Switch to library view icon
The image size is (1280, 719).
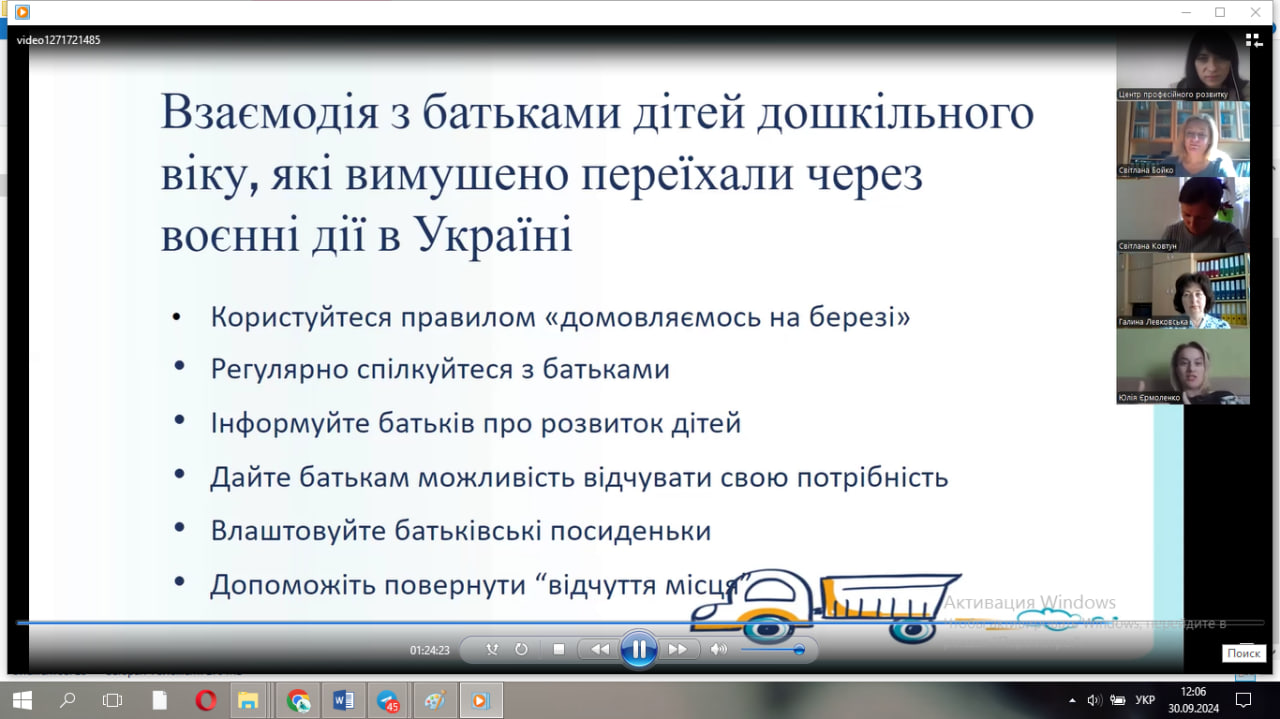(1254, 40)
